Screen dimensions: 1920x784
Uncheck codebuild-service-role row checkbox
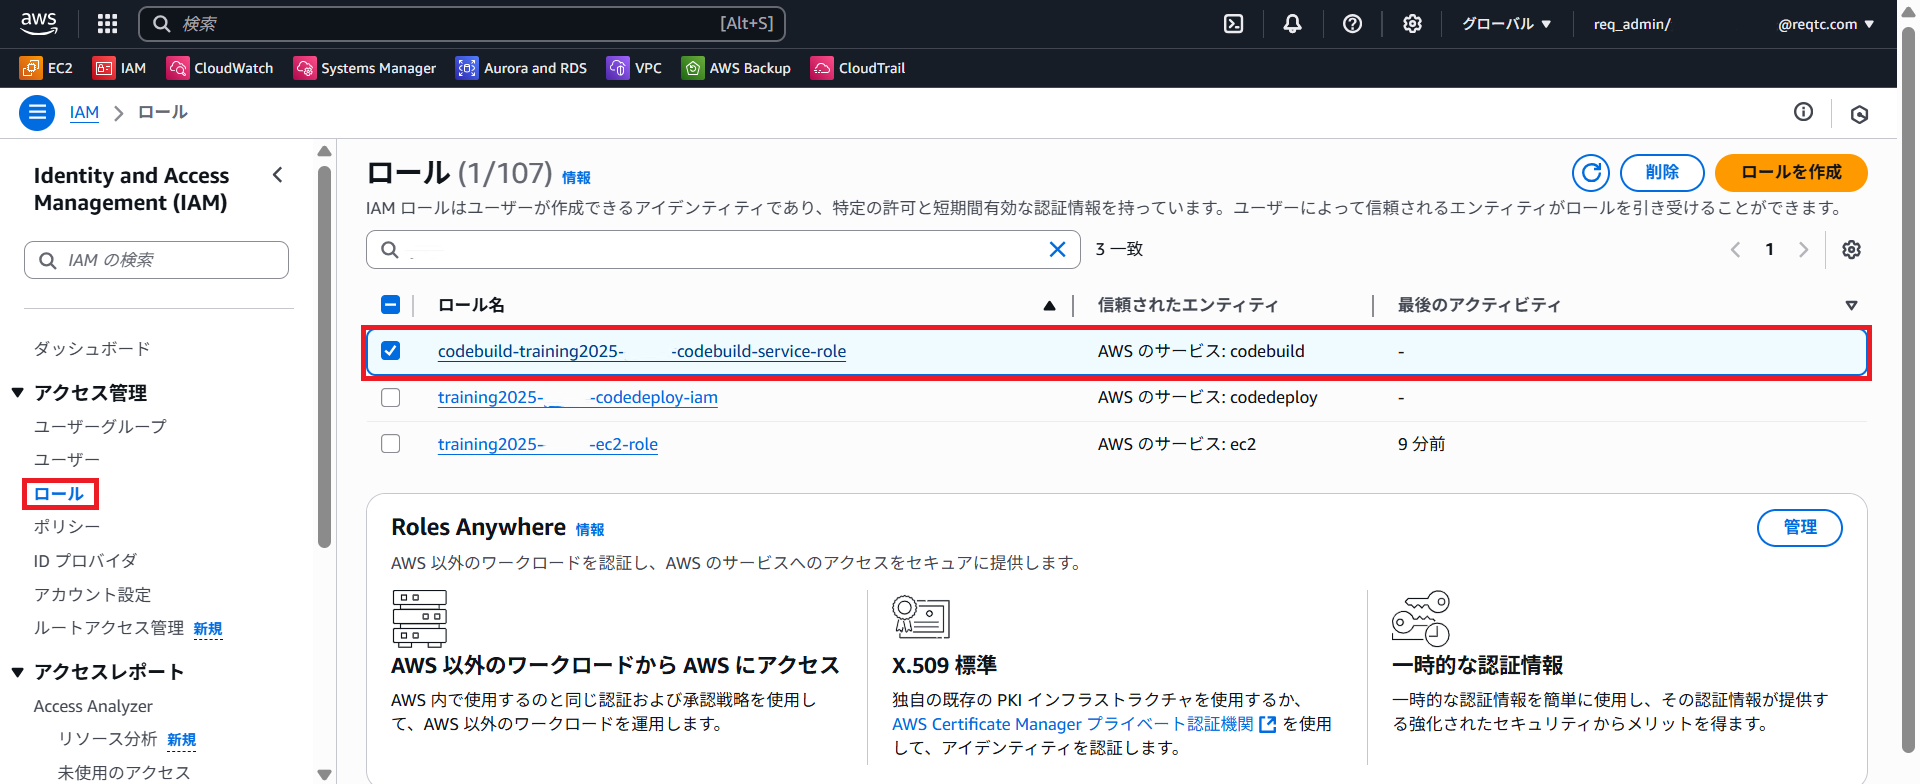point(391,351)
